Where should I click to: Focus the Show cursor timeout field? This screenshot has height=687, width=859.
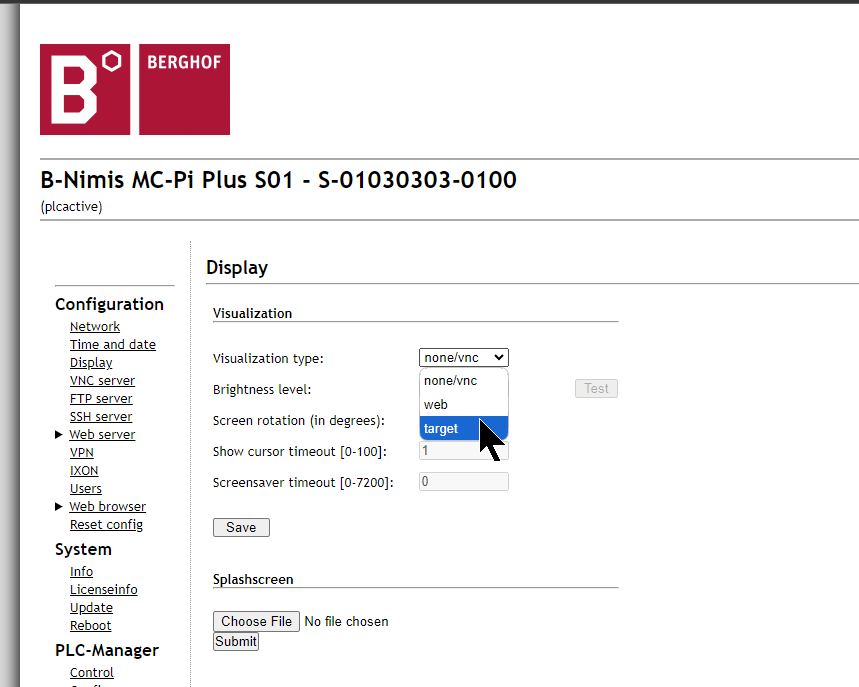coord(463,451)
